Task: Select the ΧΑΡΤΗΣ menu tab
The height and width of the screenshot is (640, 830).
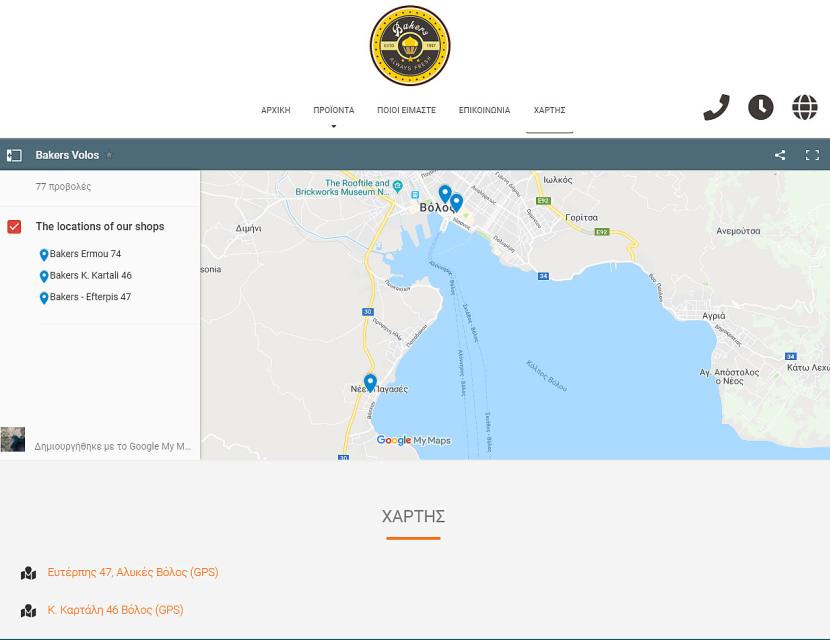Action: pyautogui.click(x=549, y=110)
